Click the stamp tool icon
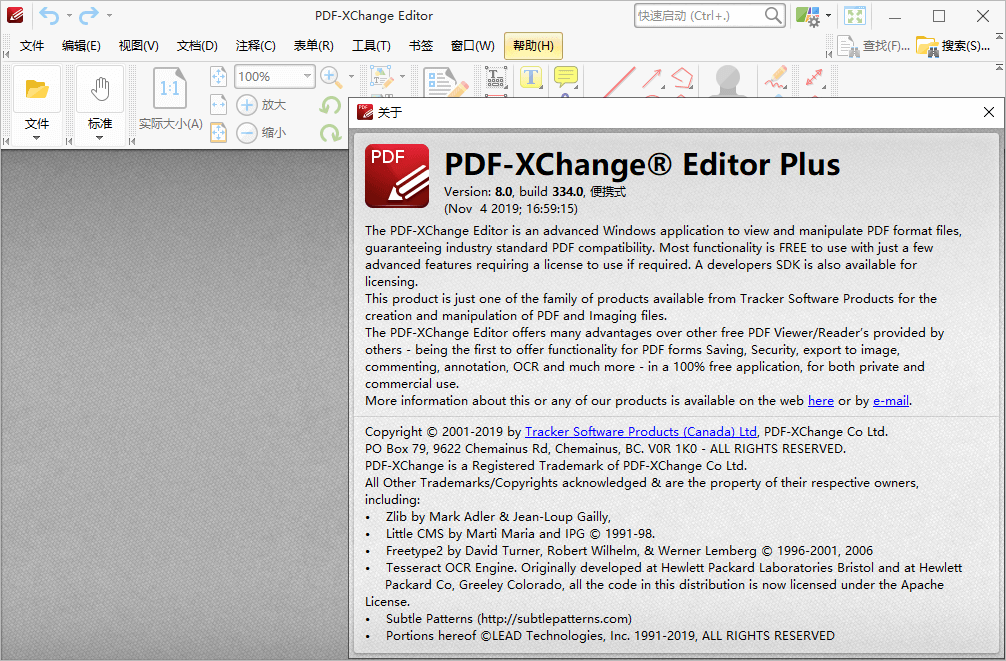 pyautogui.click(x=726, y=80)
